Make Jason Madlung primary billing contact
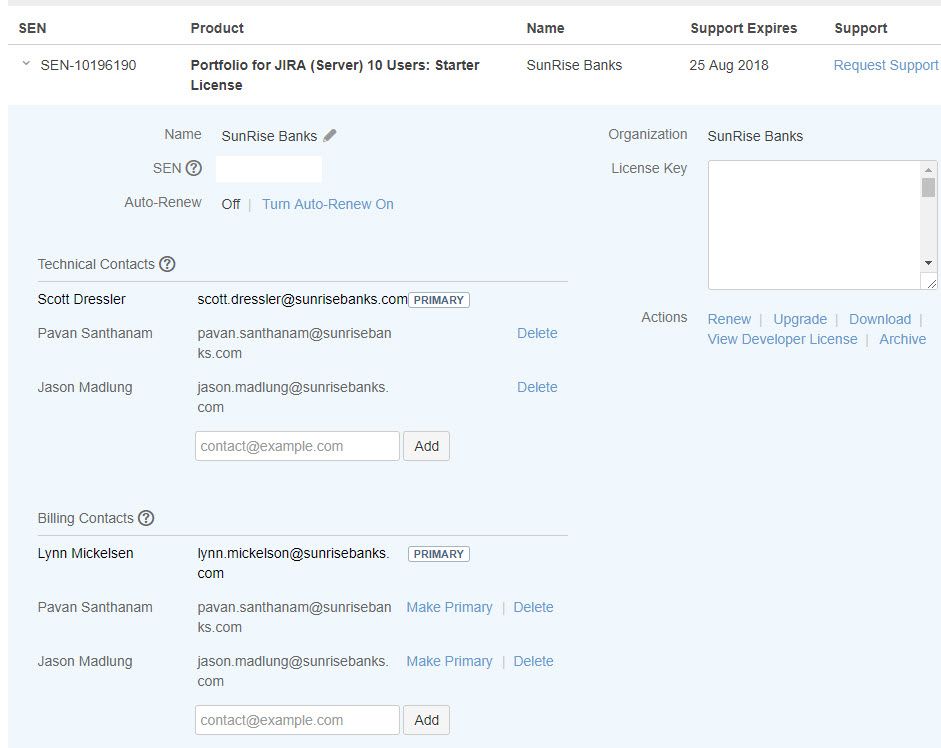This screenshot has height=748, width=941. click(x=449, y=661)
